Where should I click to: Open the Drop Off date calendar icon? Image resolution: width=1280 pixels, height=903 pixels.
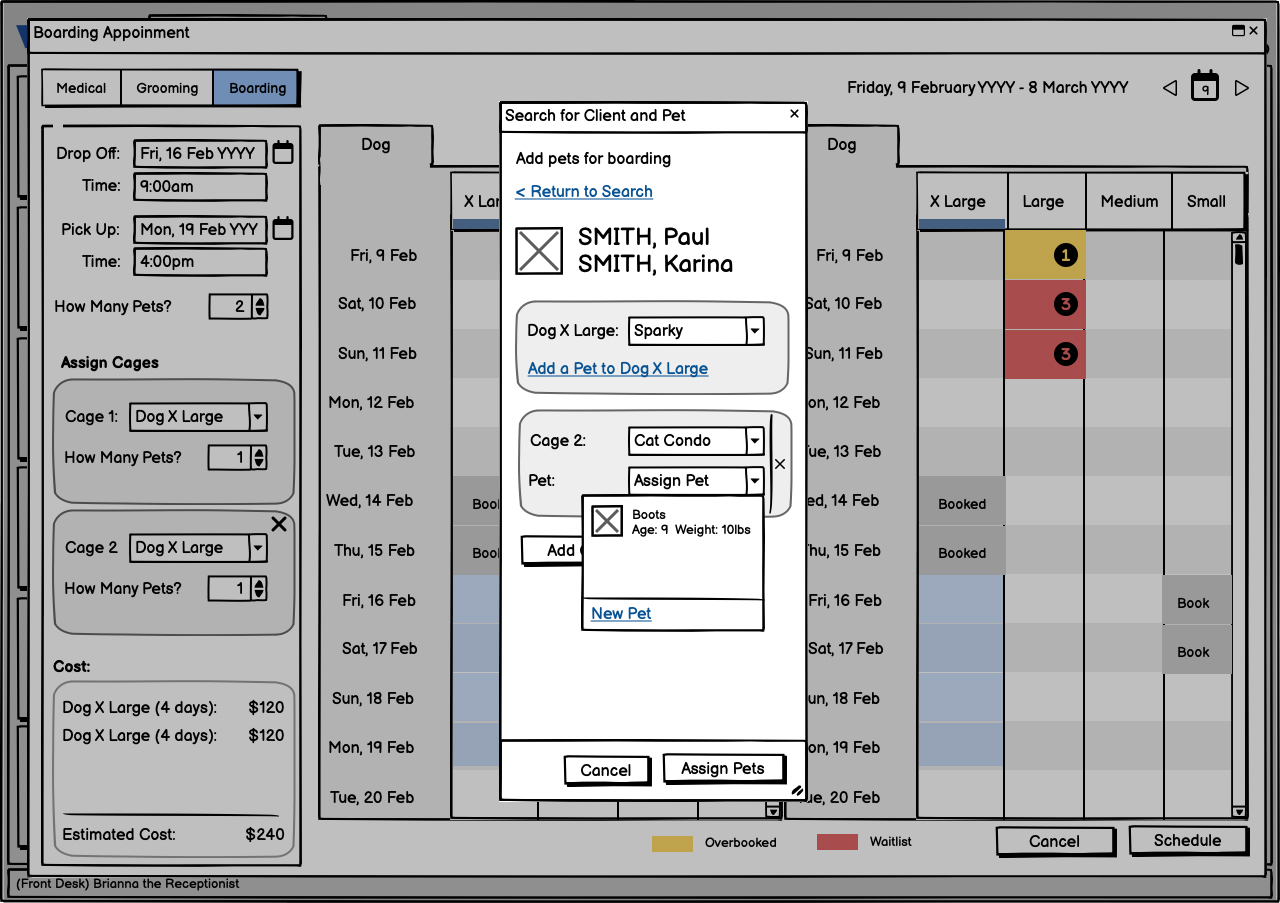[x=283, y=153]
